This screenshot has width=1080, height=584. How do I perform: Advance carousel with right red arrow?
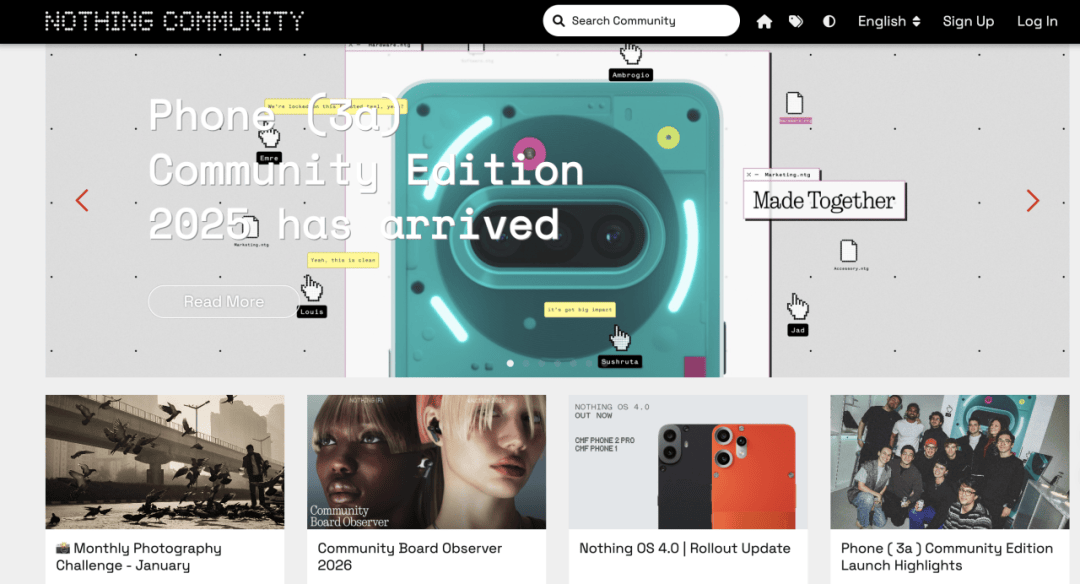pyautogui.click(x=1033, y=200)
